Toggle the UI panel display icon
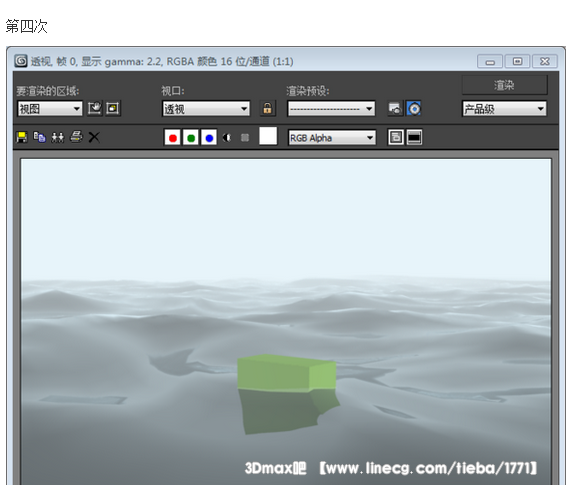Image resolution: width=566 pixels, height=485 pixels. point(414,137)
